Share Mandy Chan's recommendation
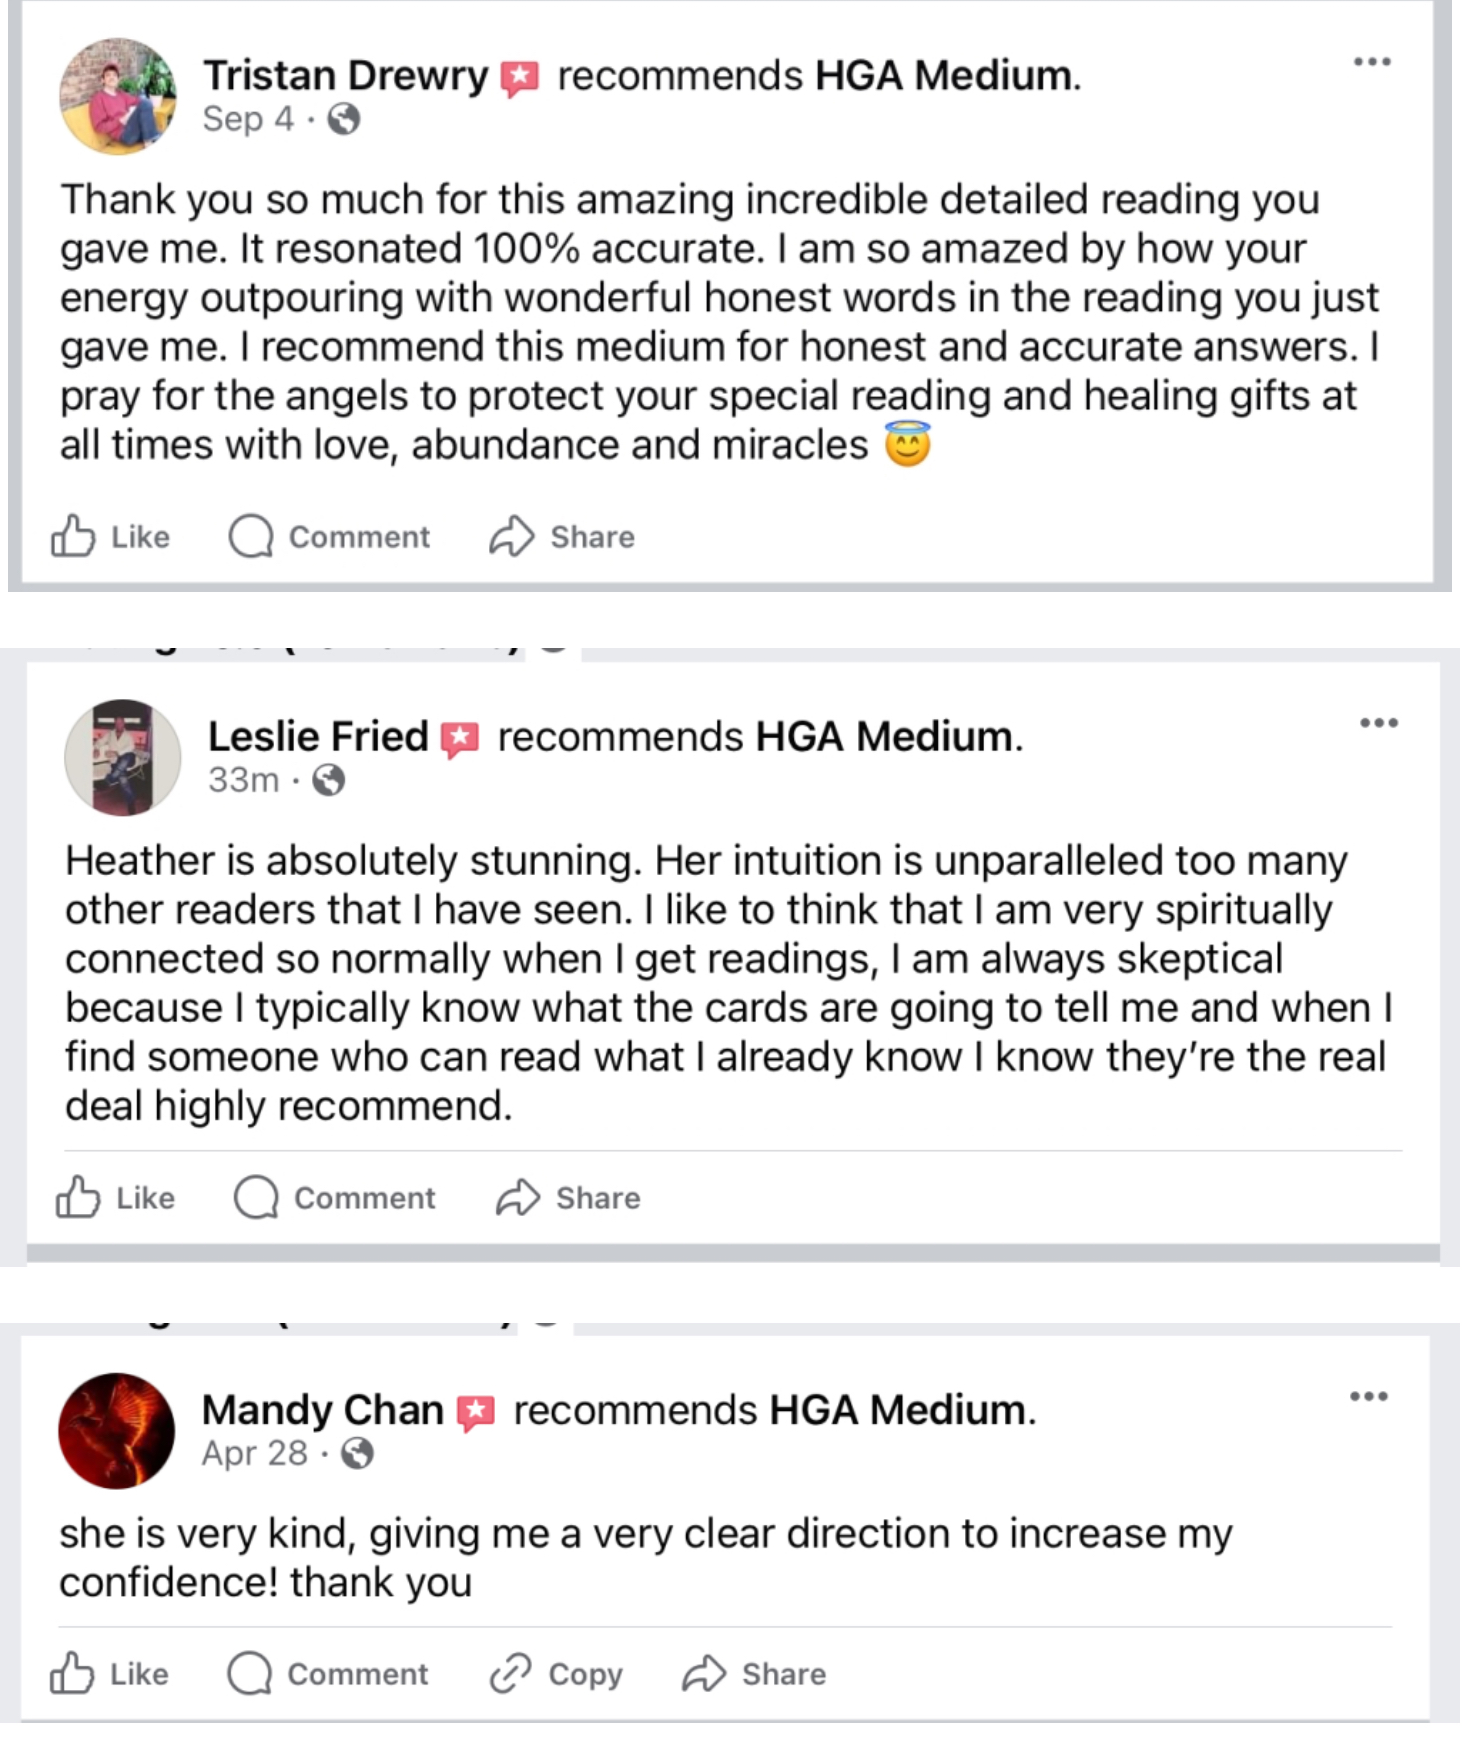1477x1744 pixels. tap(754, 1674)
